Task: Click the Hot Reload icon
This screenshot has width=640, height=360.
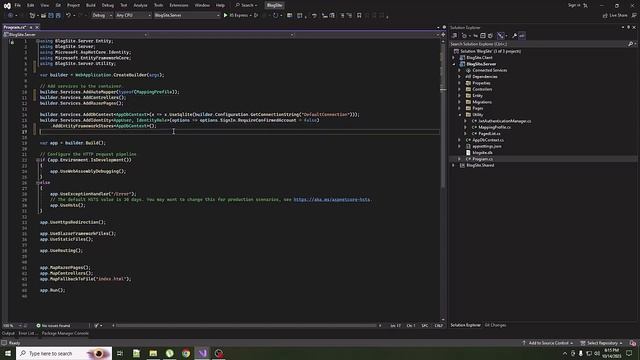Action: coord(276,15)
